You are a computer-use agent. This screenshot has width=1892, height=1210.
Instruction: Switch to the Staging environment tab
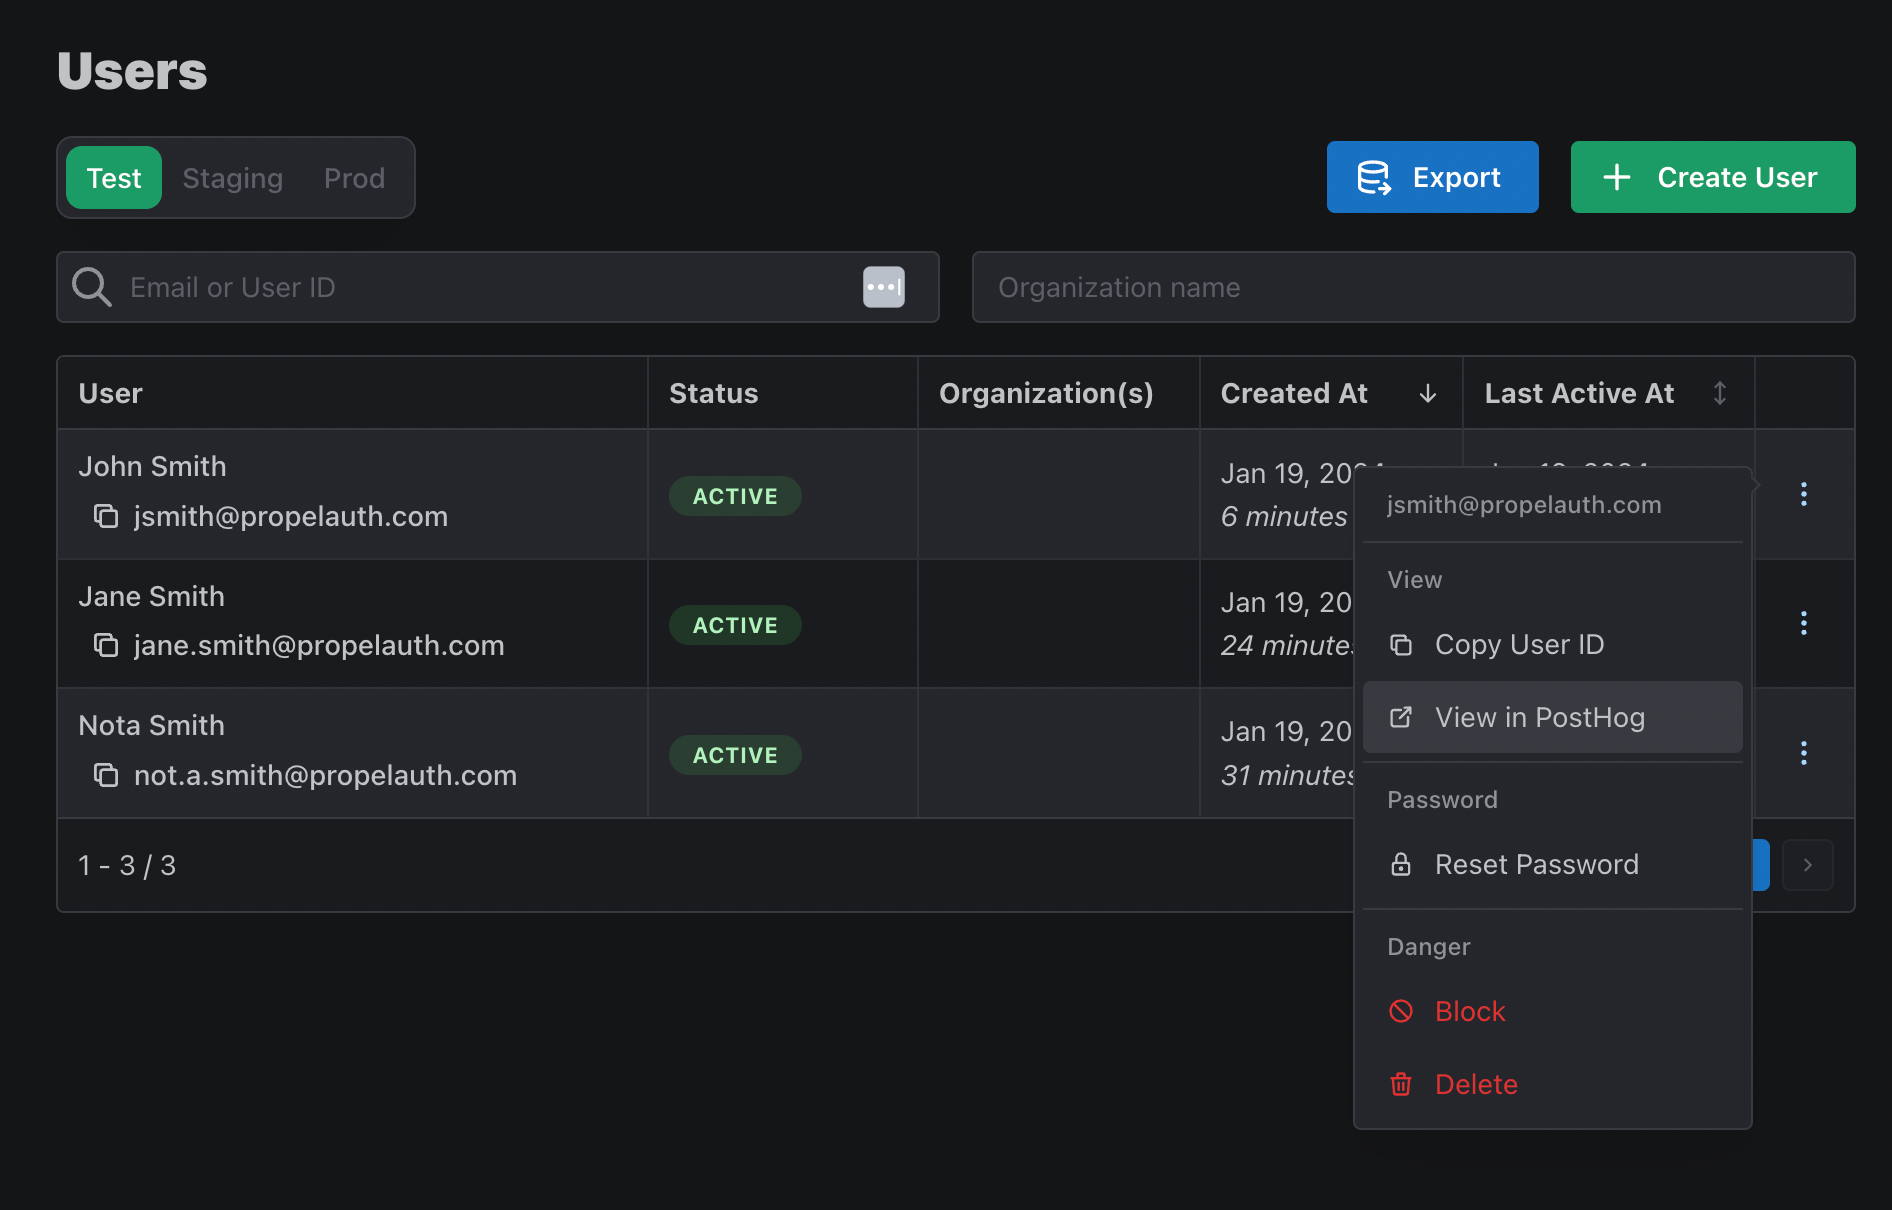pyautogui.click(x=233, y=178)
